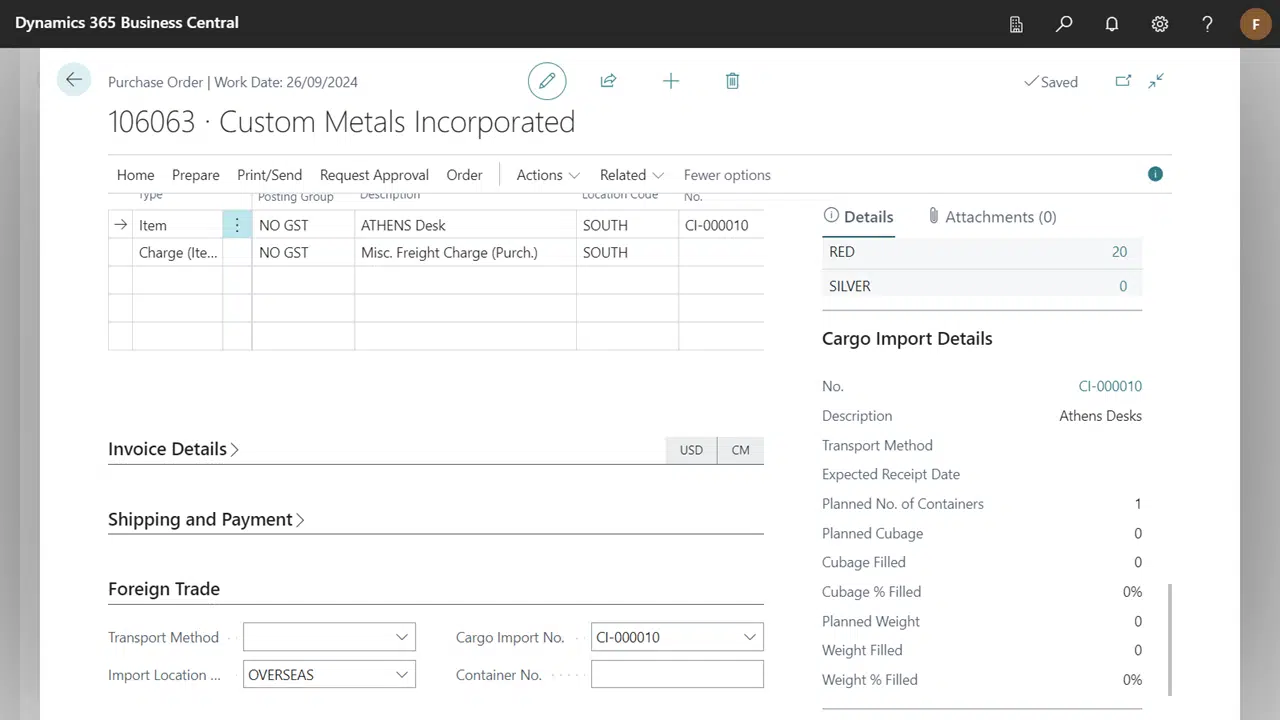Open the Transport Method dropdown
Image resolution: width=1280 pixels, height=720 pixels.
pos(401,637)
